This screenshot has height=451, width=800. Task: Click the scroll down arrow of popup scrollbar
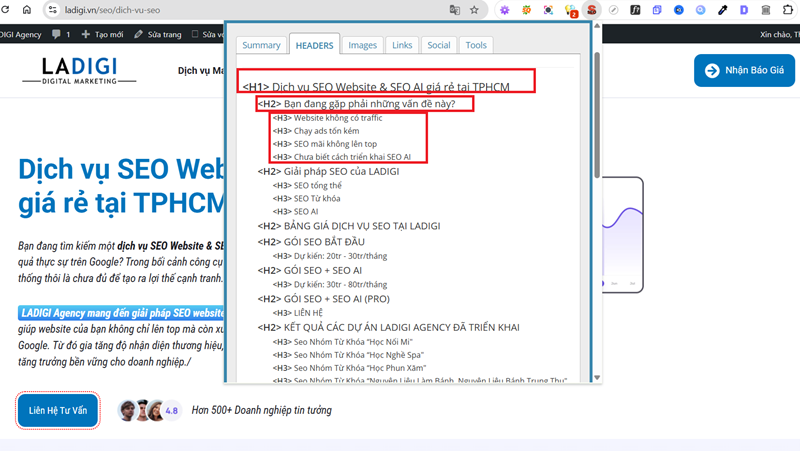(597, 378)
